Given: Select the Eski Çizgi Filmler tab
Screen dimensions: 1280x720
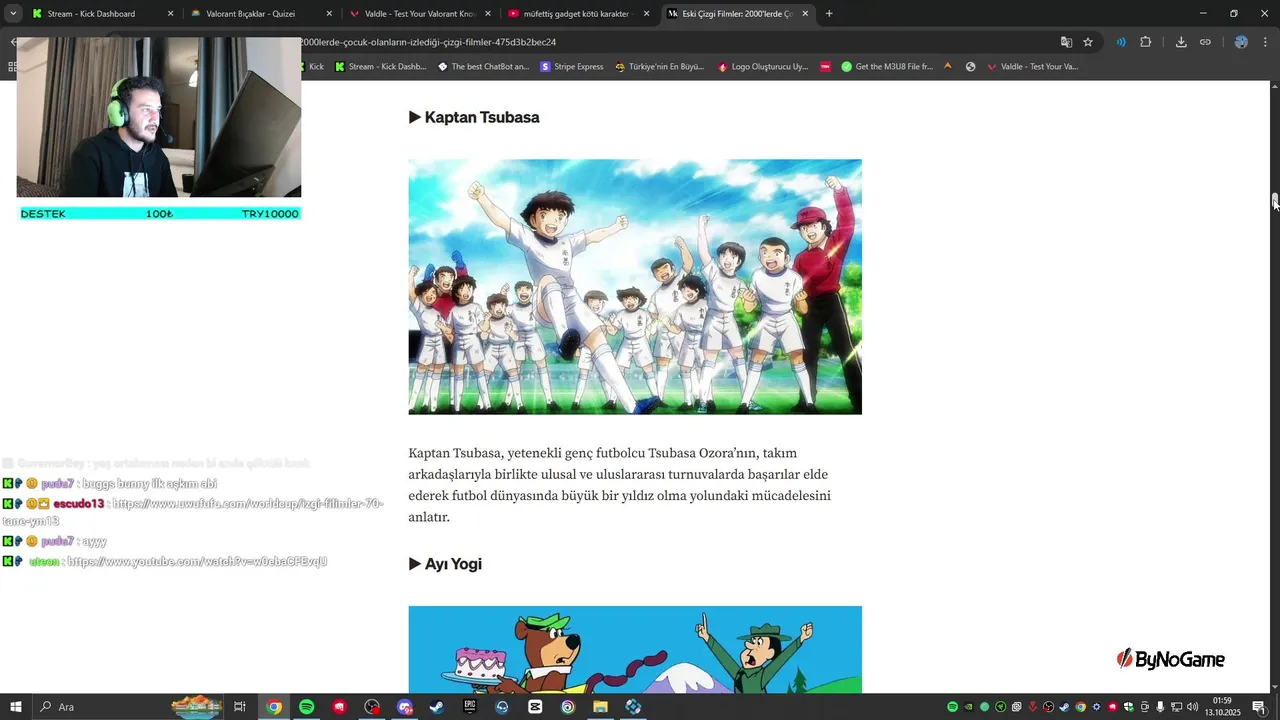Looking at the screenshot, I should [737, 14].
